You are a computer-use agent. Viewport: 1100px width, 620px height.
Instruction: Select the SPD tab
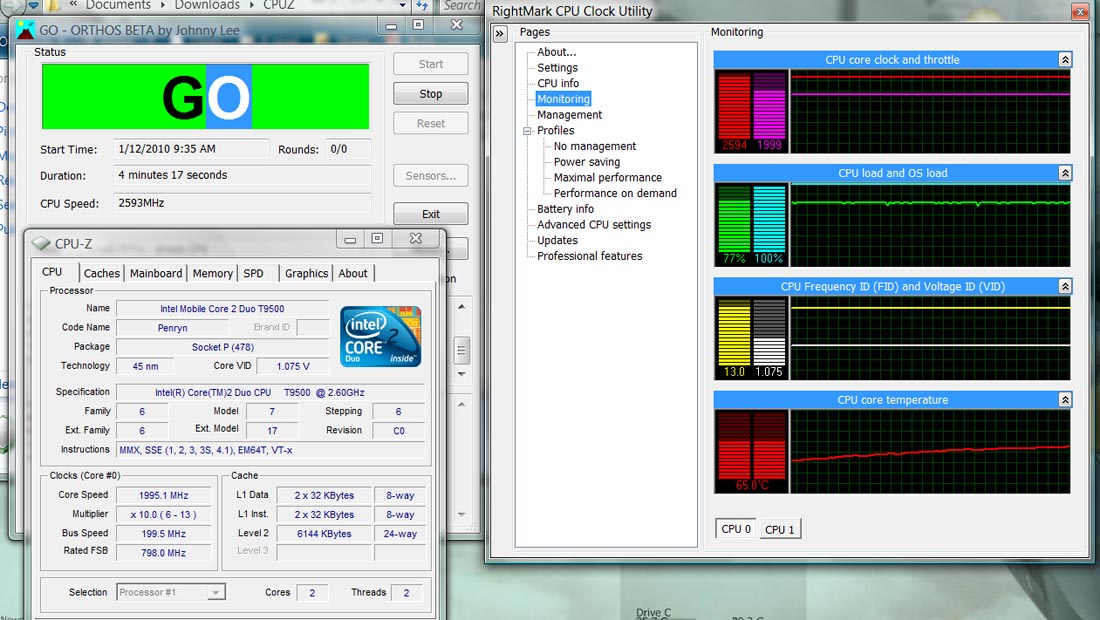coord(253,274)
